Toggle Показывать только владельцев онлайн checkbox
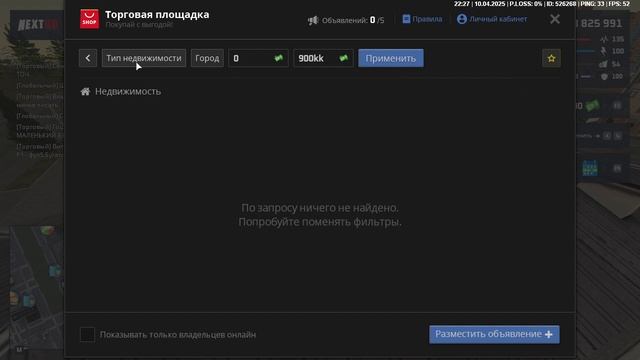Viewport: 640px width, 360px height. 87,334
